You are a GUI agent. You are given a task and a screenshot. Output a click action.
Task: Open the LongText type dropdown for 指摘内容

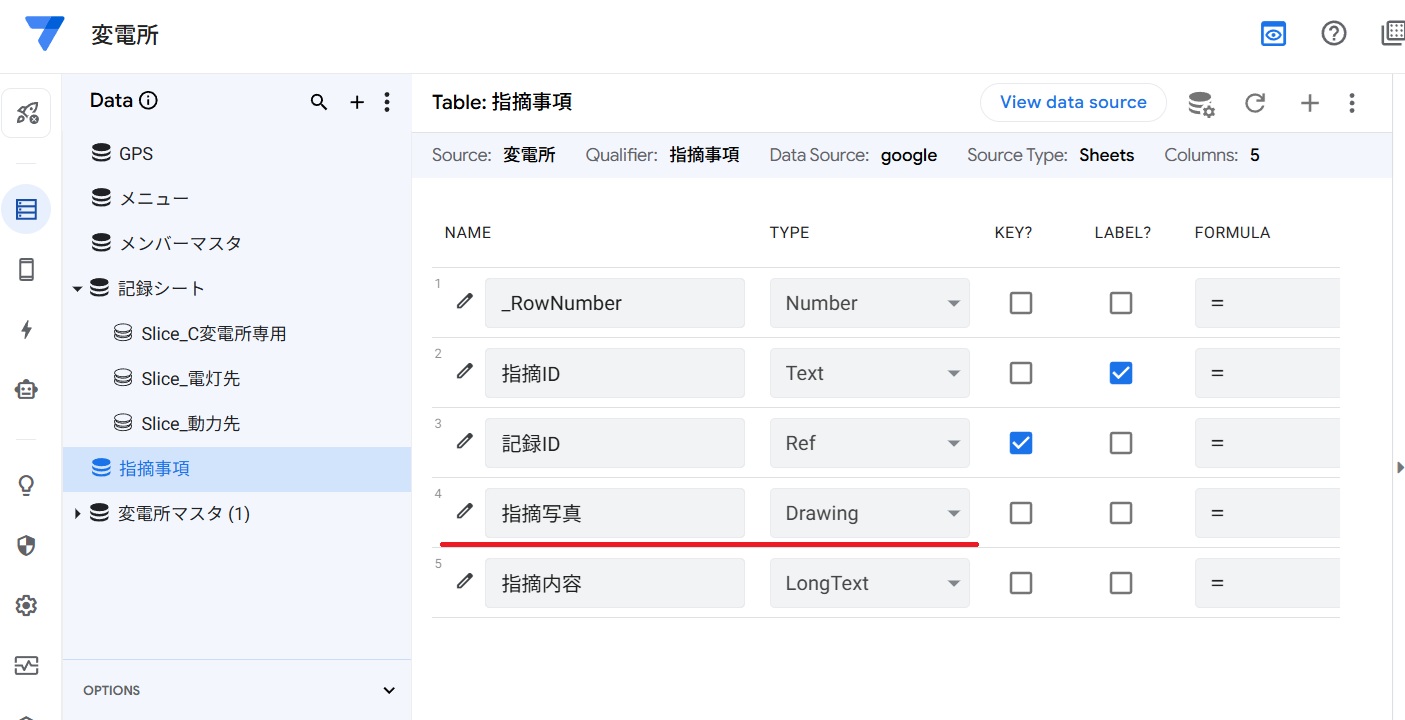pyautogui.click(x=869, y=583)
